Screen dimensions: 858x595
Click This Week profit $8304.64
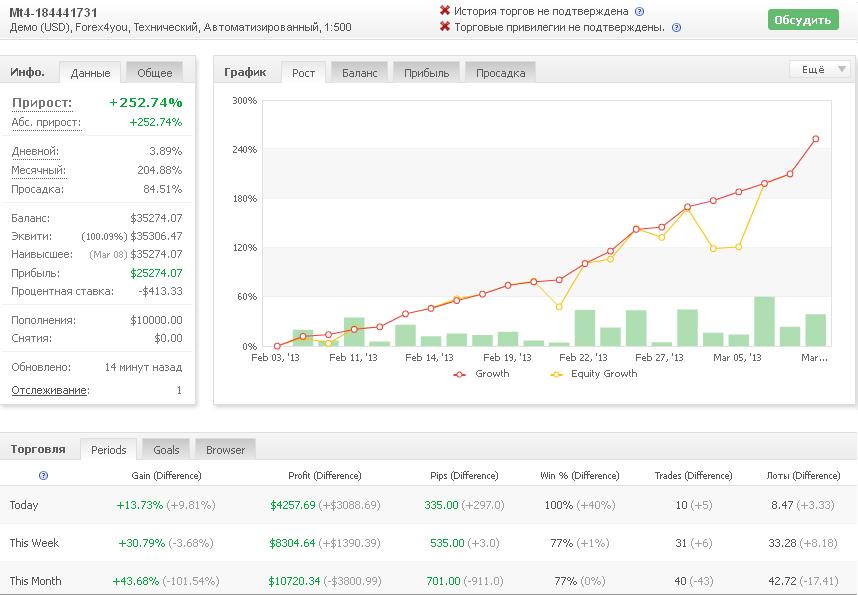click(292, 543)
